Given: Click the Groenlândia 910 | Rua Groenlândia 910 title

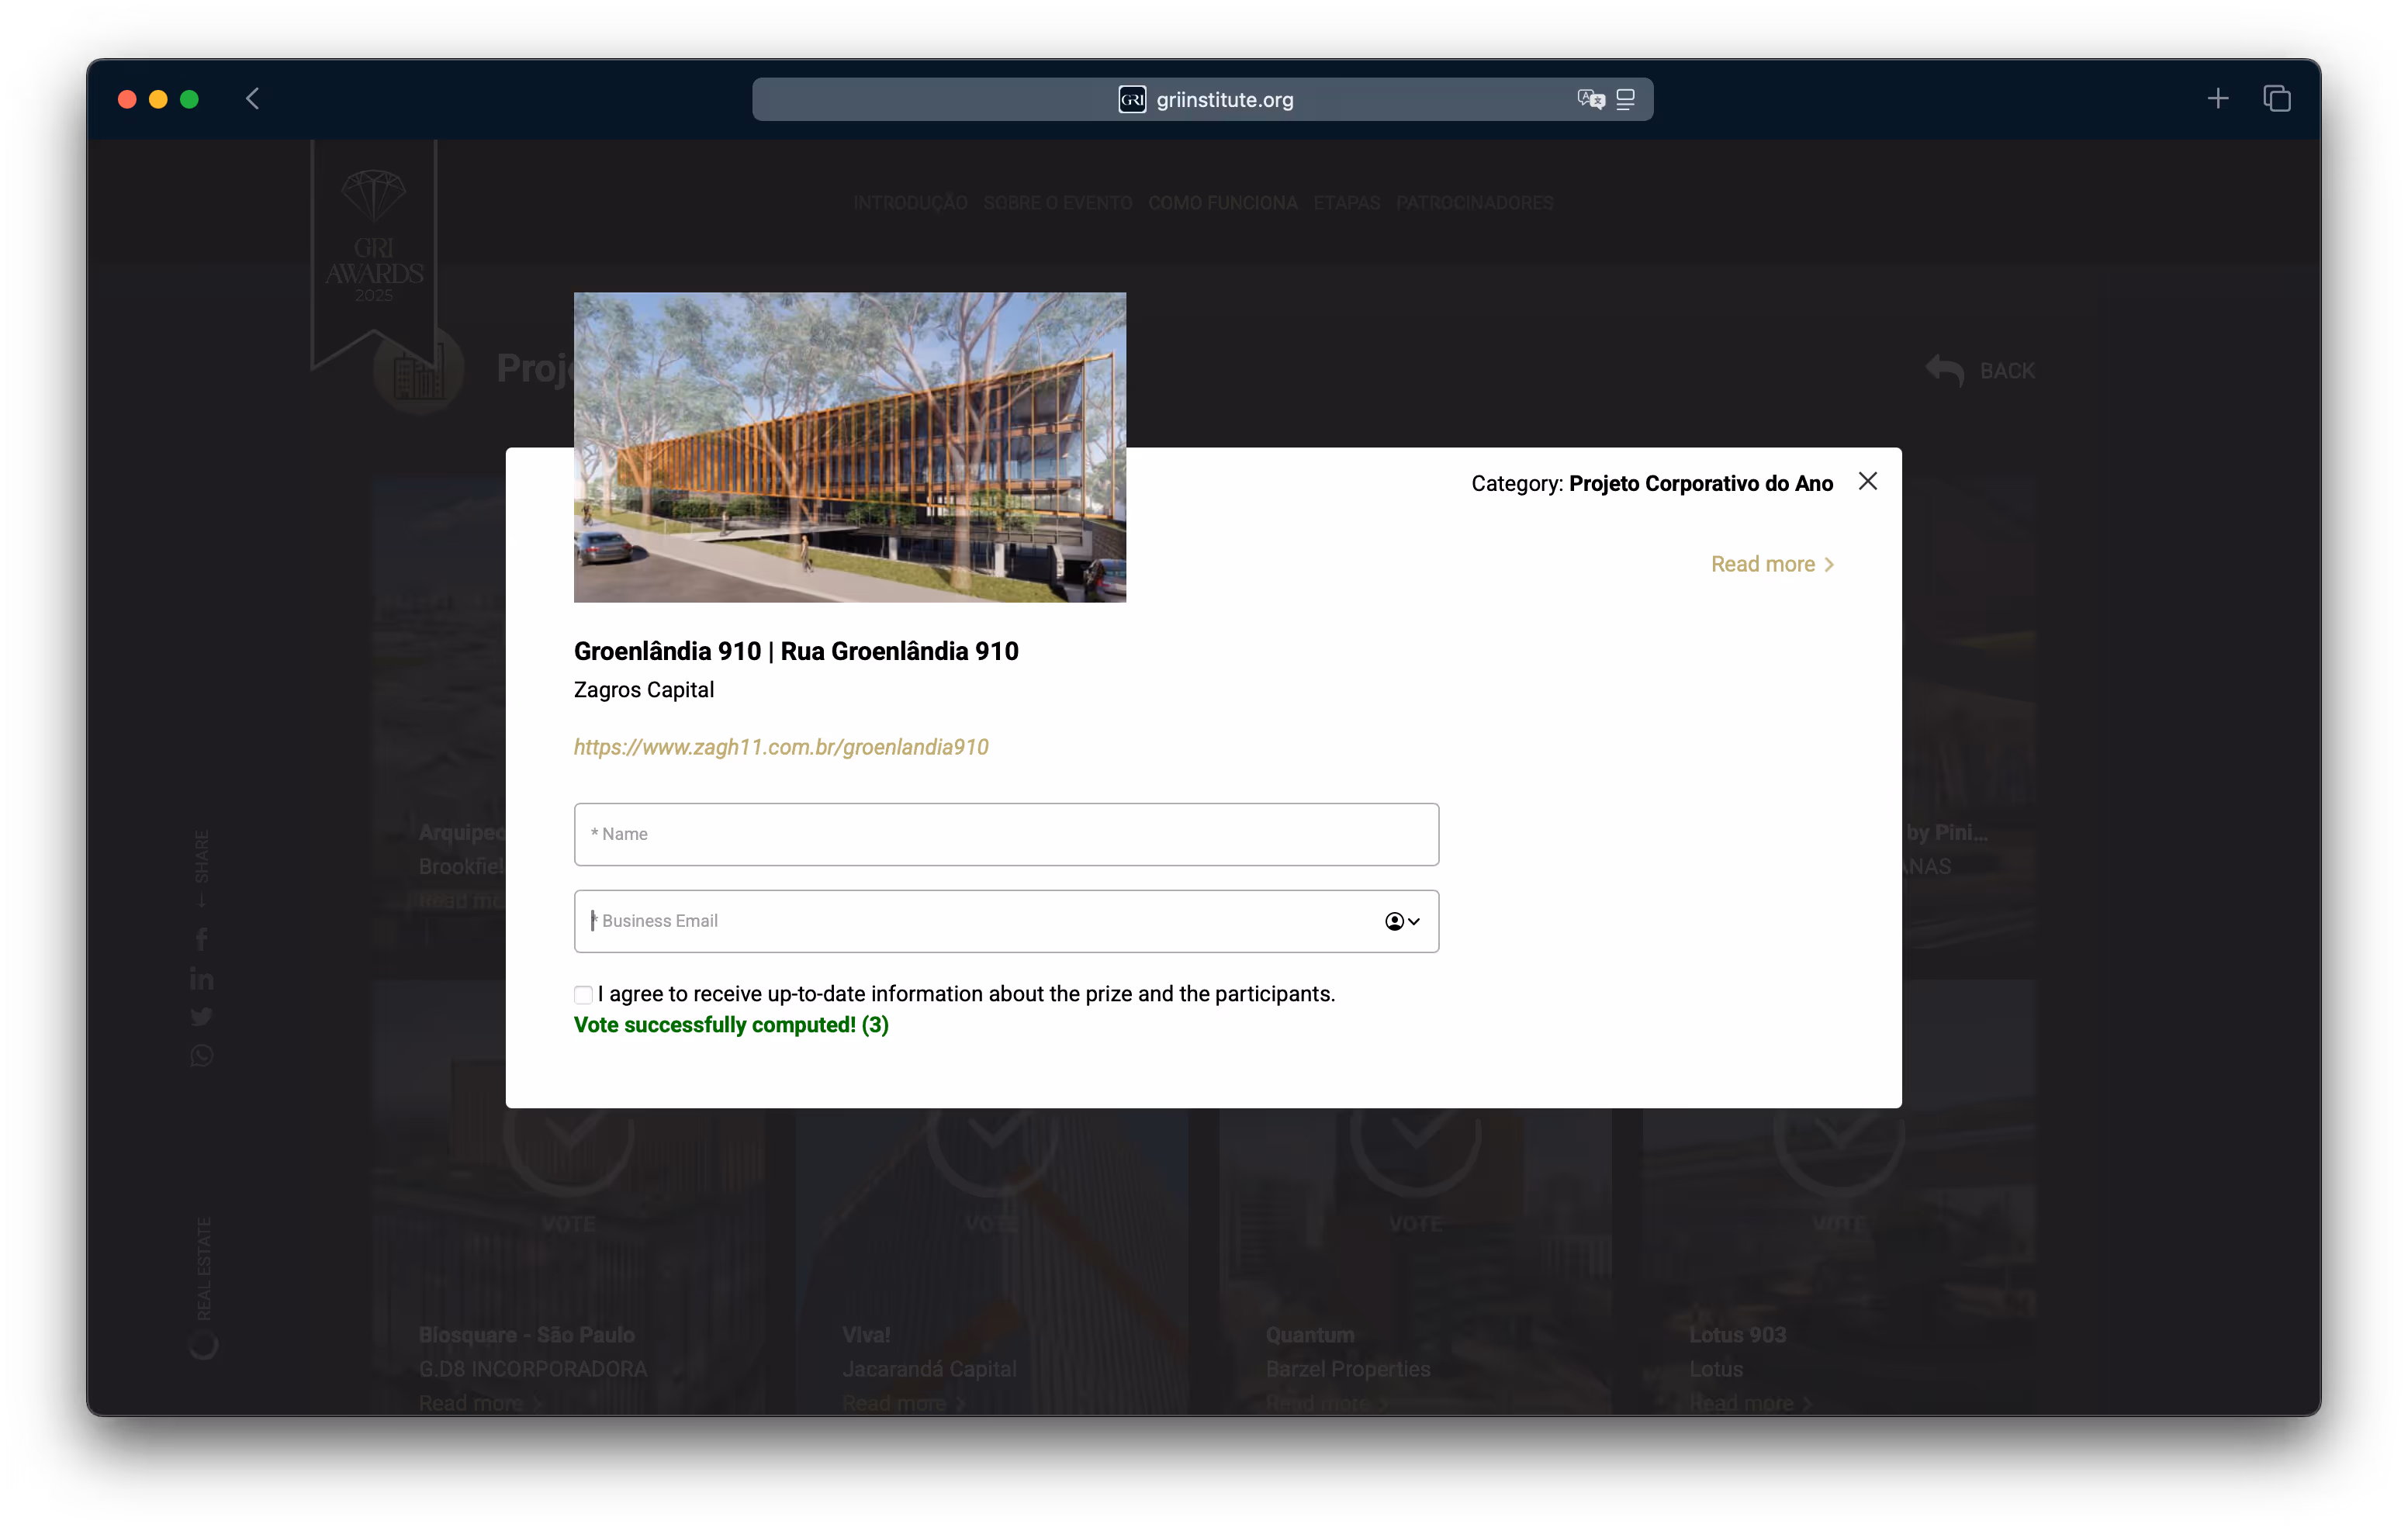Looking at the screenshot, I should point(796,651).
